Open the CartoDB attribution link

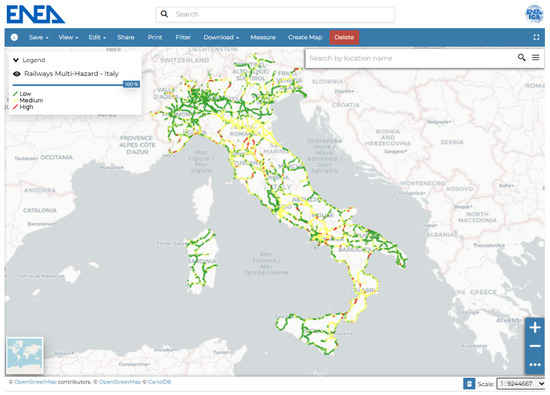coord(159,382)
